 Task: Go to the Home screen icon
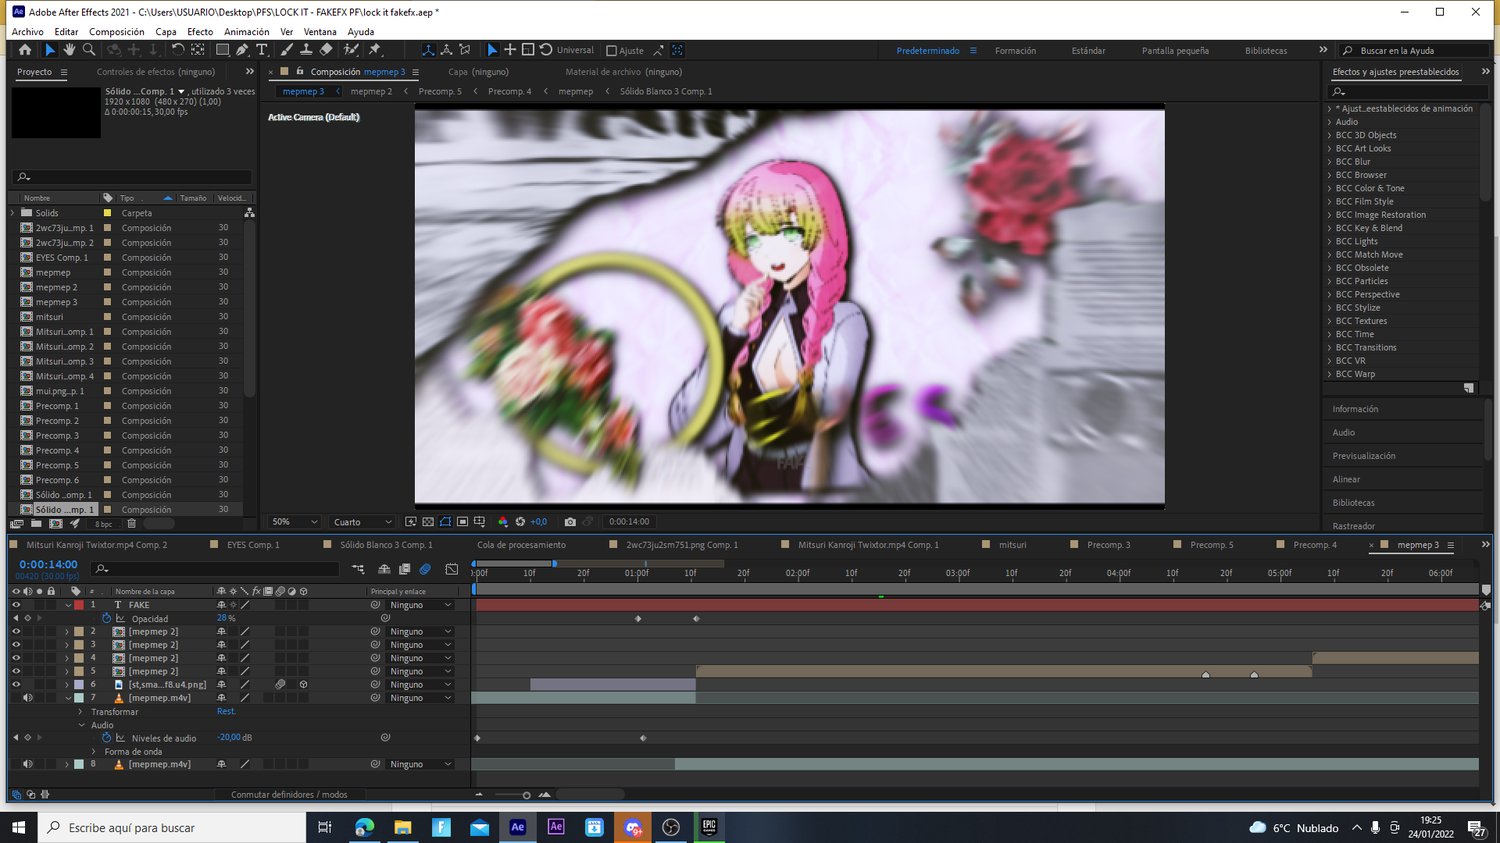click(25, 50)
